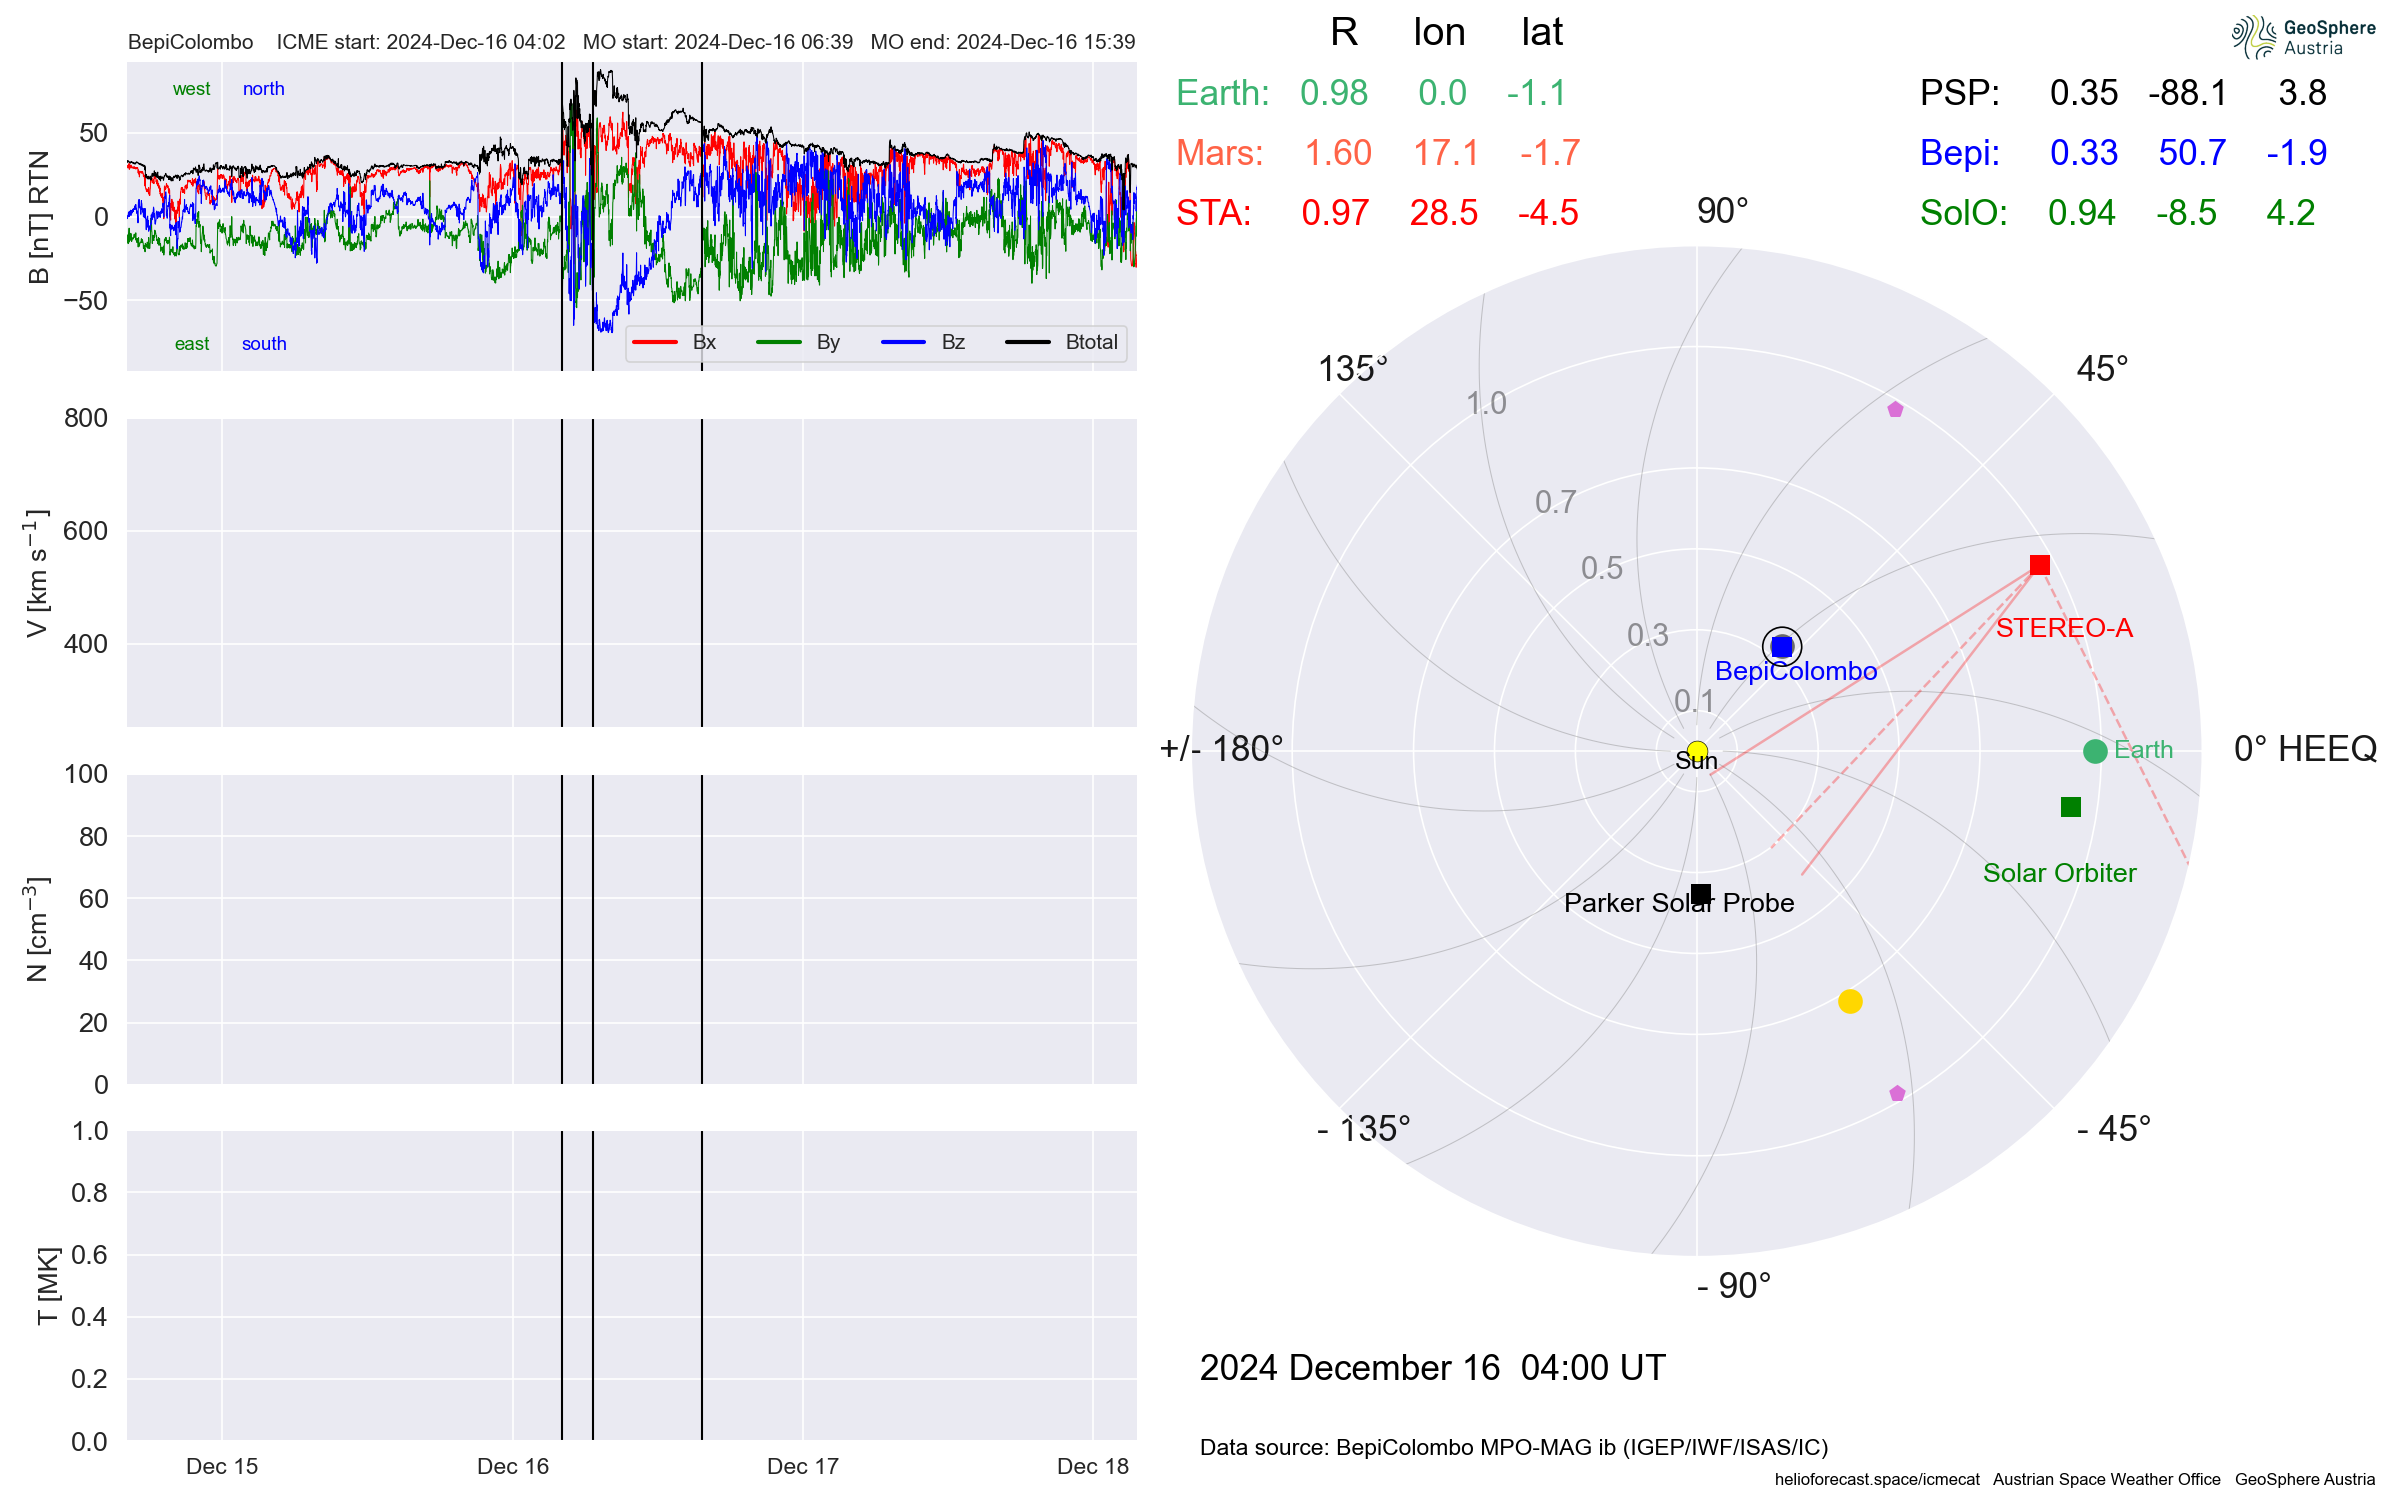This screenshot has height=1500, width=2400.
Task: Click the blue 'north' label in magnetic panel
Action: (x=264, y=89)
